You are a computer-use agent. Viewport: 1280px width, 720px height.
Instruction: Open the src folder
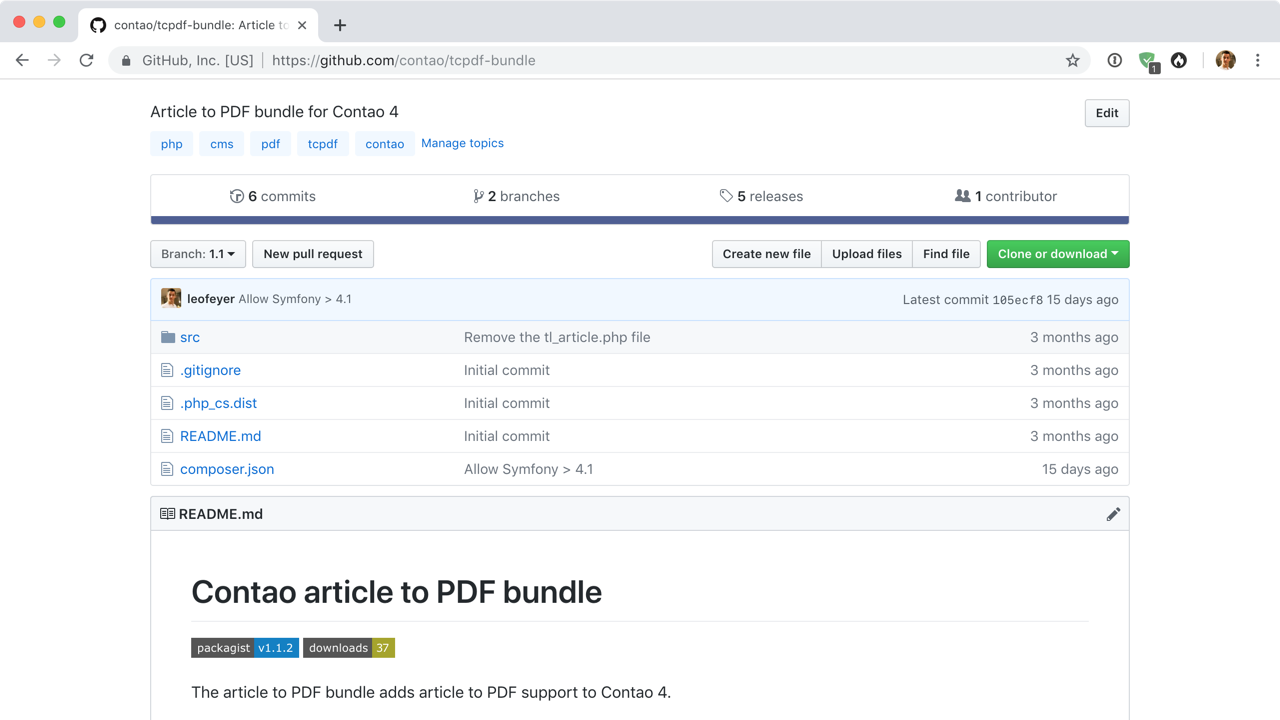click(x=190, y=337)
